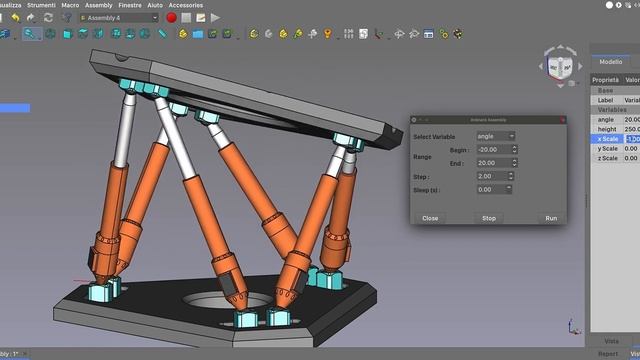Open the Select Variable angle dropdown
640x360 pixels.
(x=496, y=136)
